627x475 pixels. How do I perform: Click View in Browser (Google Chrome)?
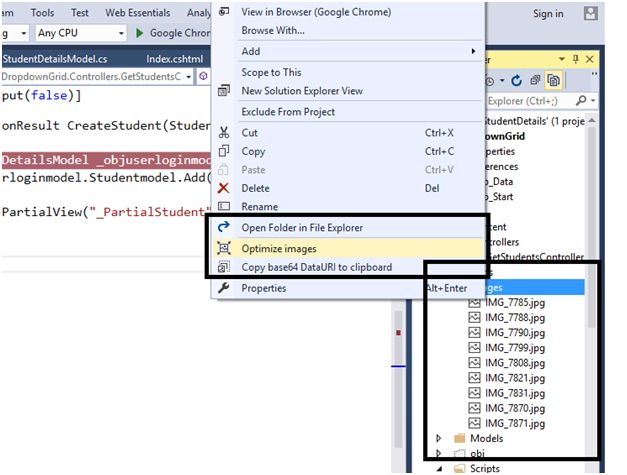[x=316, y=12]
